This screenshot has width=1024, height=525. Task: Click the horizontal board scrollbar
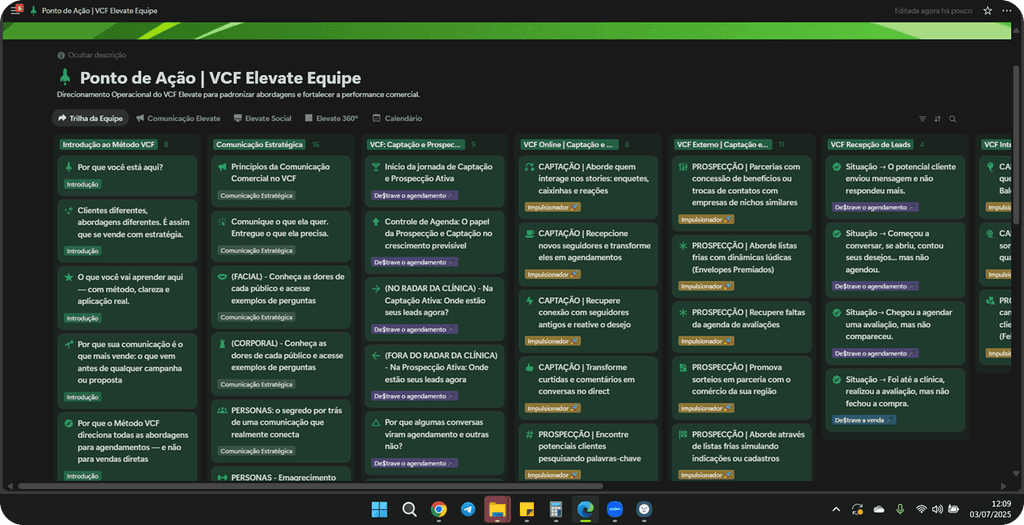point(310,486)
